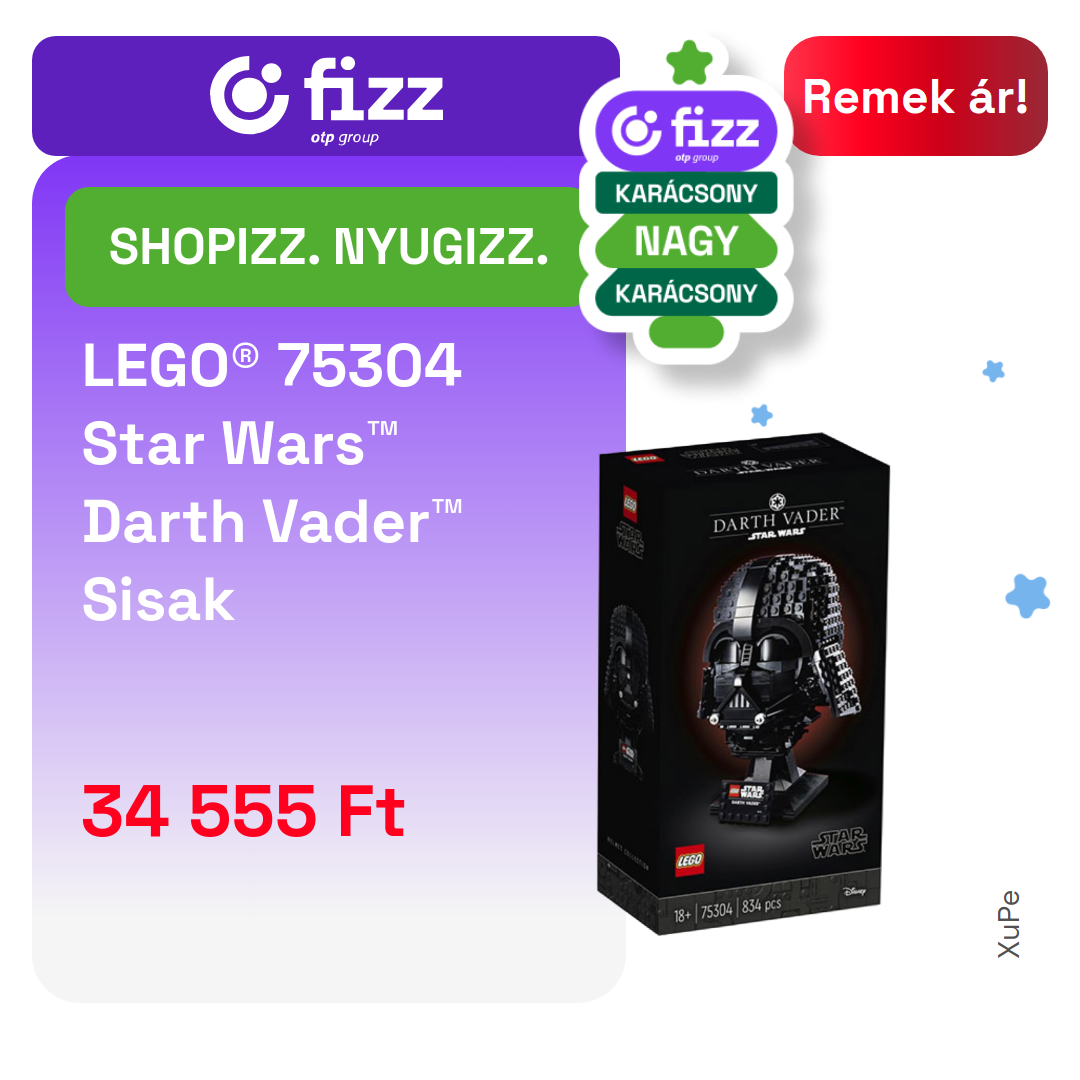Viewport: 1080px width, 1080px height.
Task: Click the bottom KARÁCSONY label
Action: point(686,293)
